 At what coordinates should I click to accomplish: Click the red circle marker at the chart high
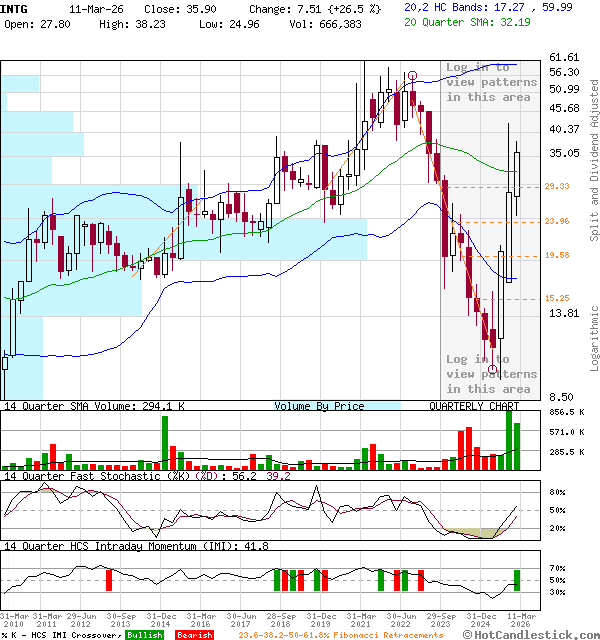click(x=412, y=75)
